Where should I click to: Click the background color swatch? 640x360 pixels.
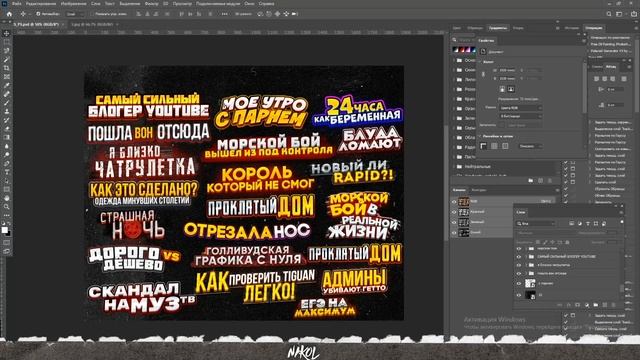pyautogui.click(x=8, y=233)
